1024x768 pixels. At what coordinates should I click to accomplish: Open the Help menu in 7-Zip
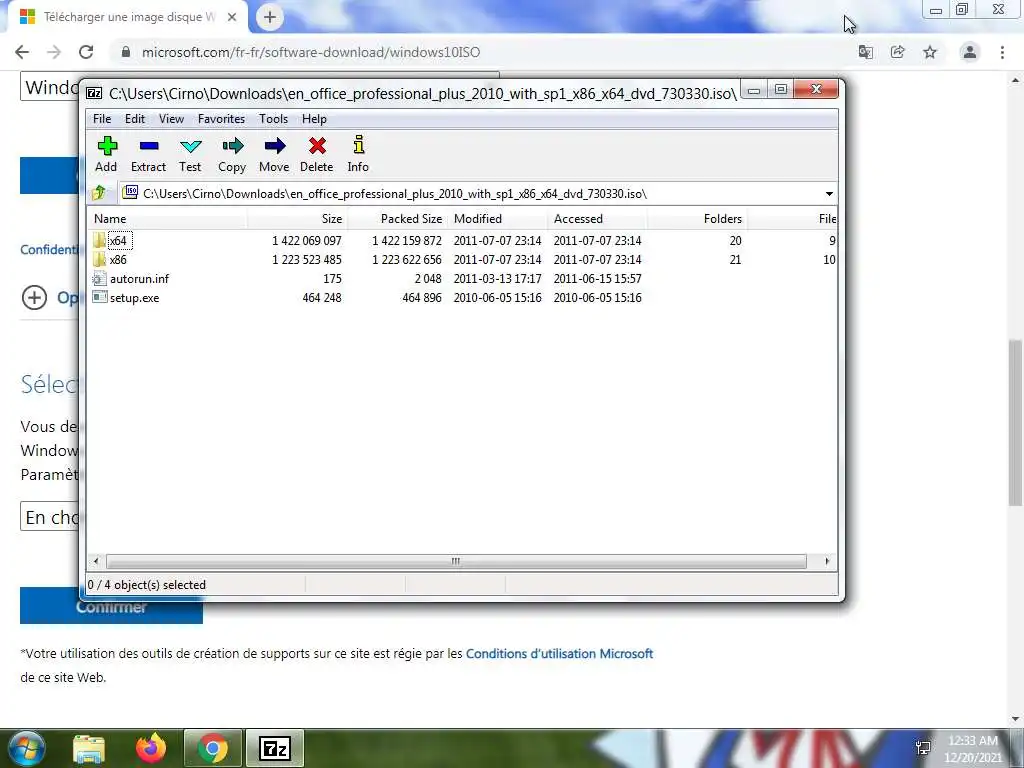(x=314, y=119)
